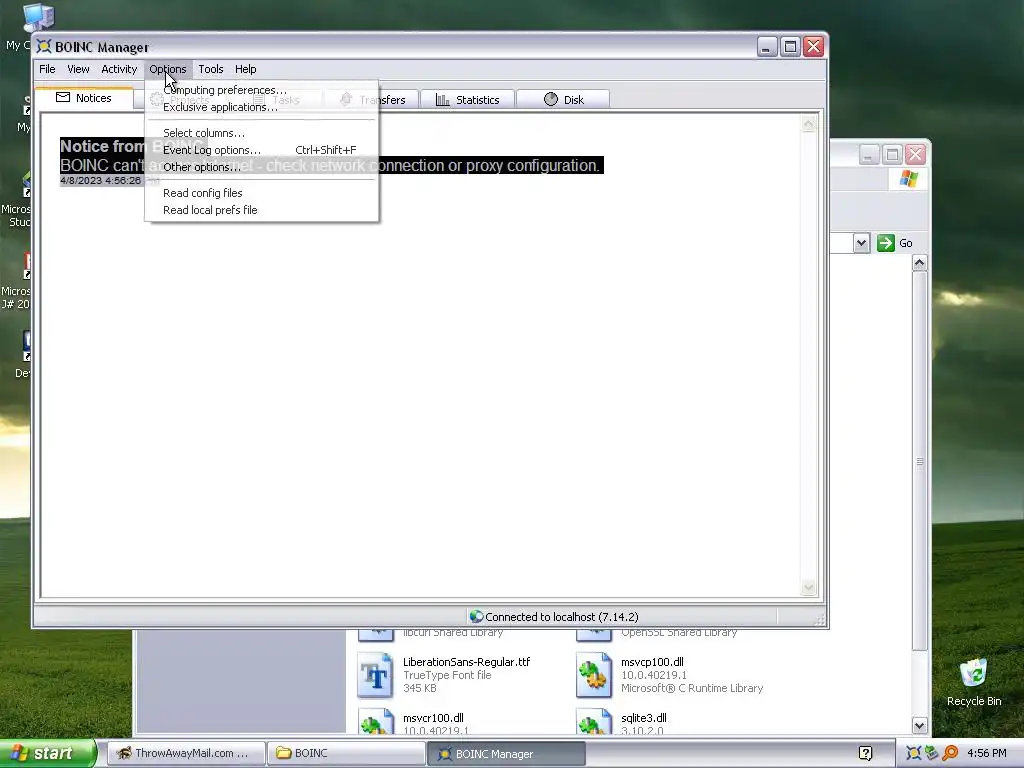Open Event Log options entry
Viewport: 1024px width, 768px height.
(261, 150)
